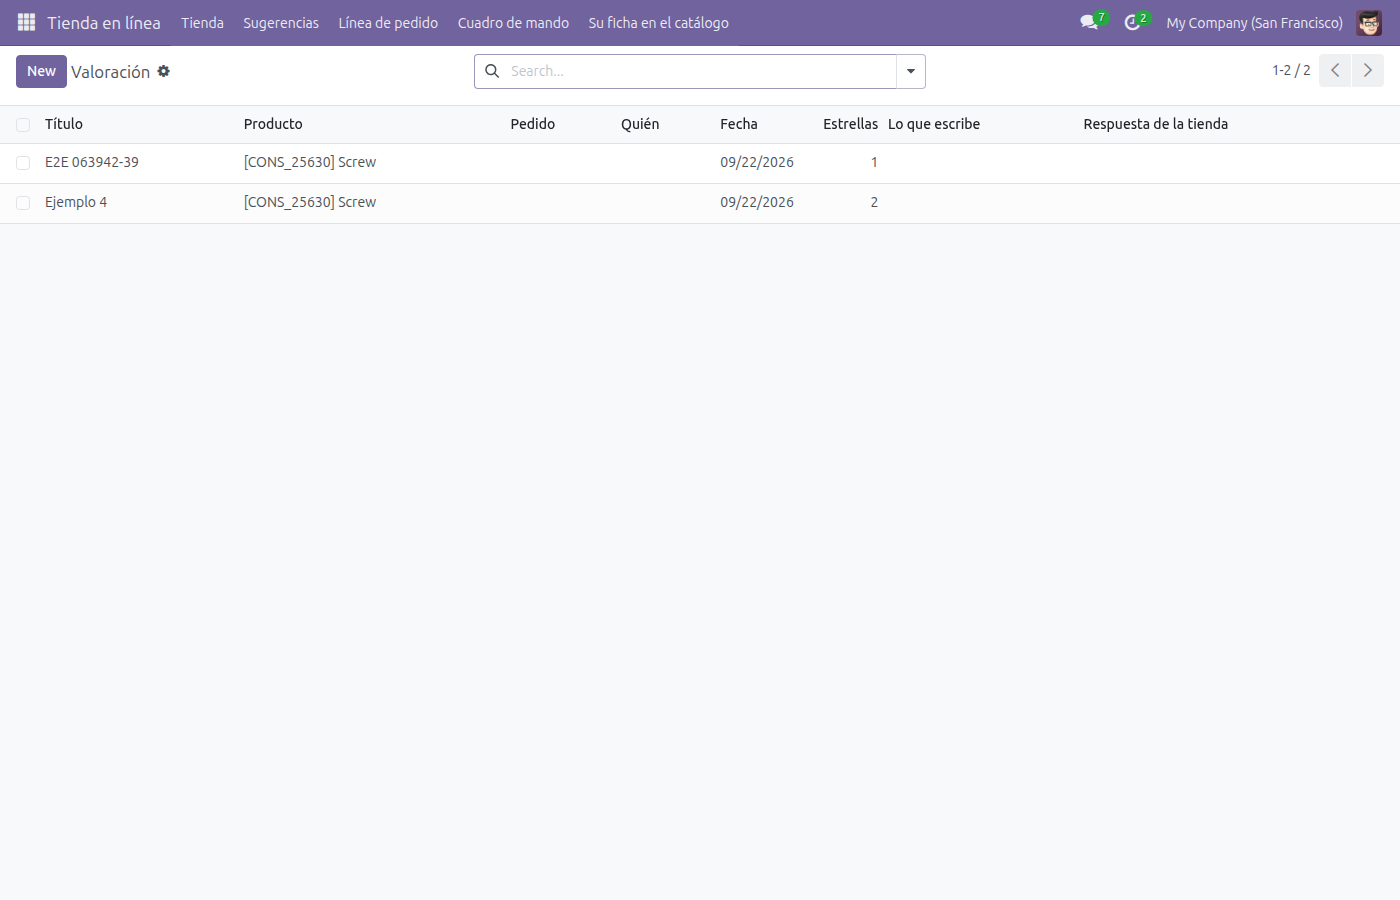Go to previous page arrow
Screen dimensions: 1400x900
(1335, 70)
